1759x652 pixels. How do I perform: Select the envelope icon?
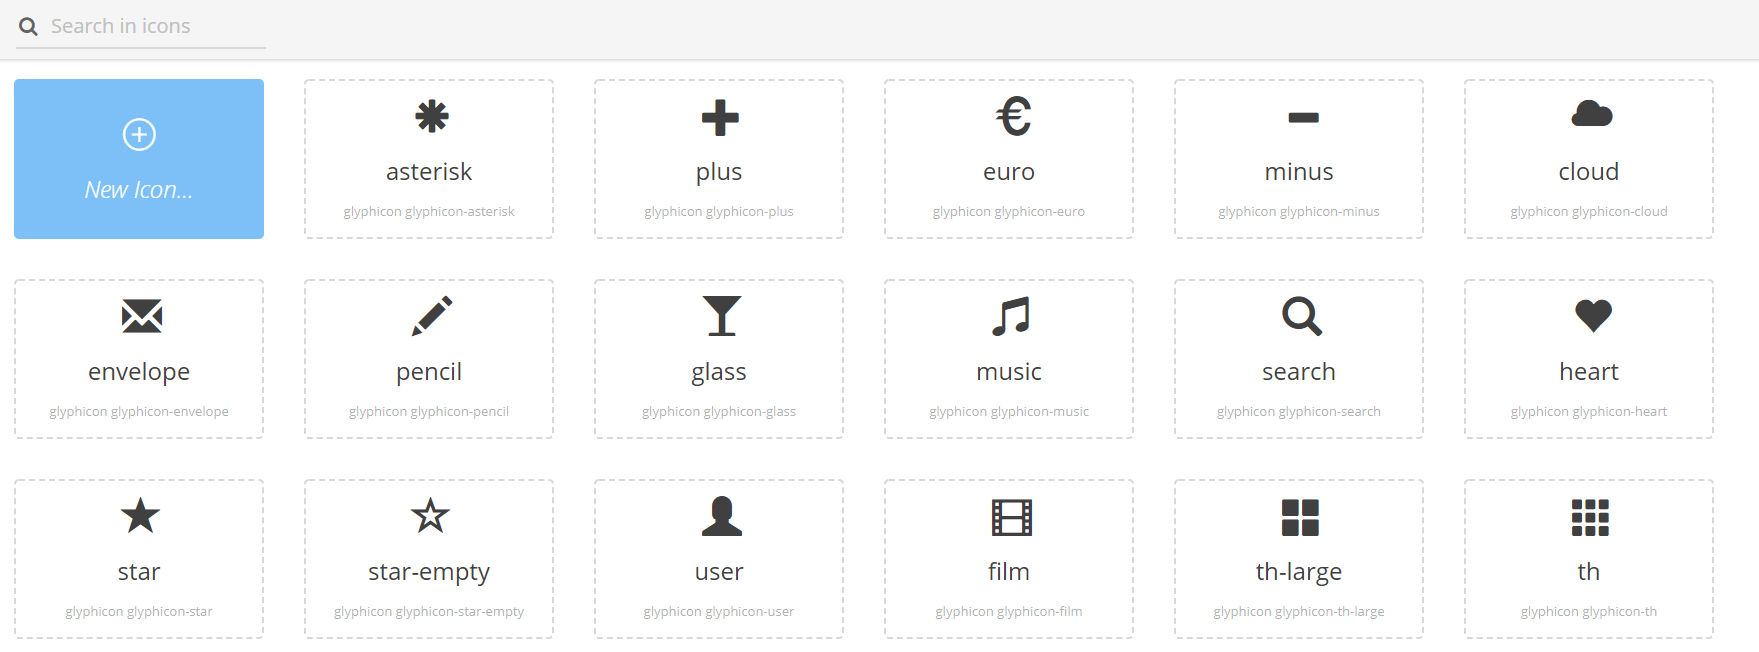(141, 317)
